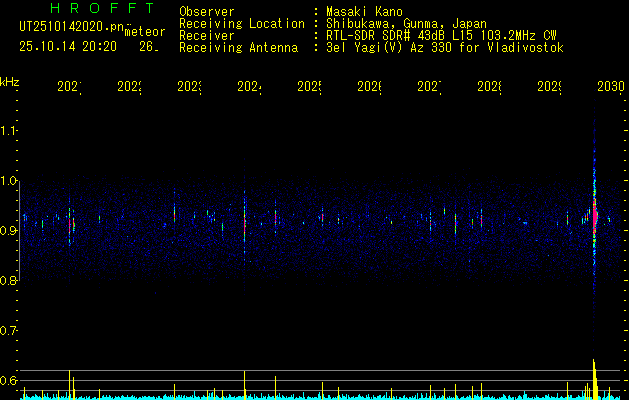
Task: Select the location Shibukawa, Gunma, Japan
Action: (406, 24)
